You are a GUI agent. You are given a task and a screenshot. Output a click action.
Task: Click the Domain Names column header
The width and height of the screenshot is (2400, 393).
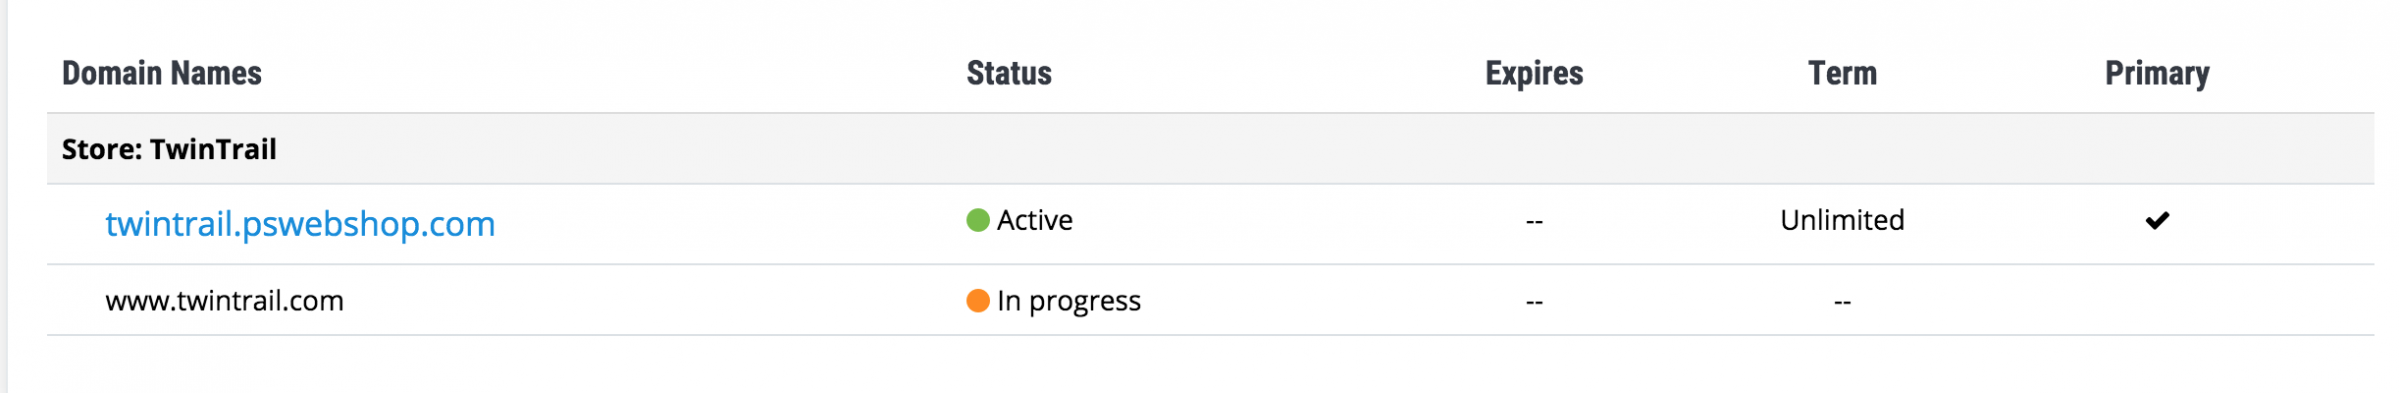click(x=162, y=73)
